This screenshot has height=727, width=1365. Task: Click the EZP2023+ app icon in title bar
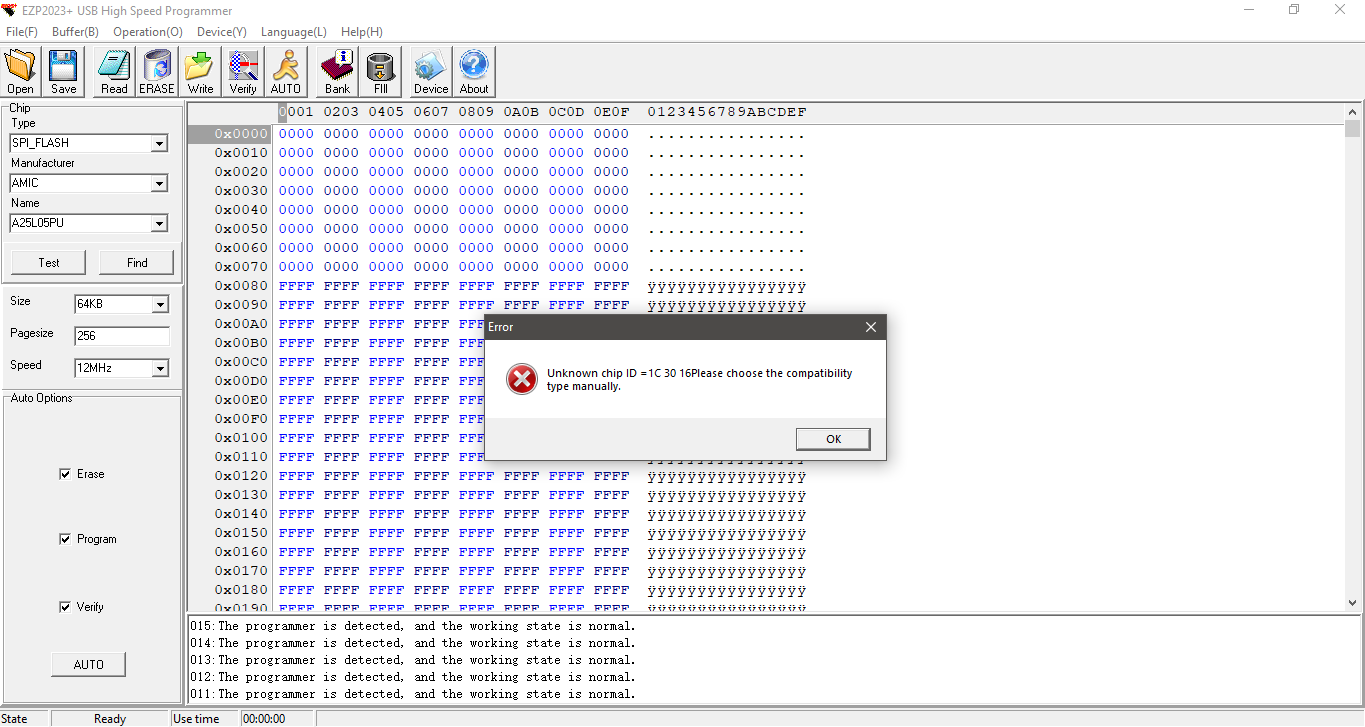11,10
